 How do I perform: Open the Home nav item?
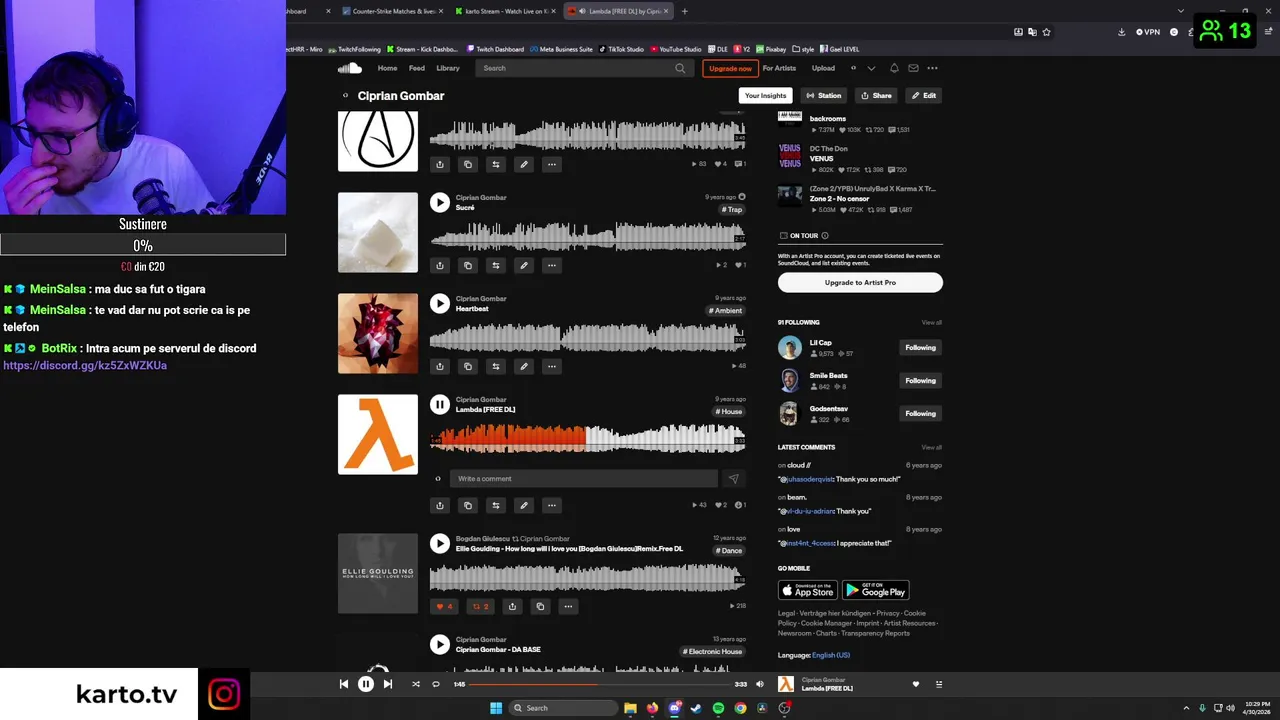click(387, 68)
